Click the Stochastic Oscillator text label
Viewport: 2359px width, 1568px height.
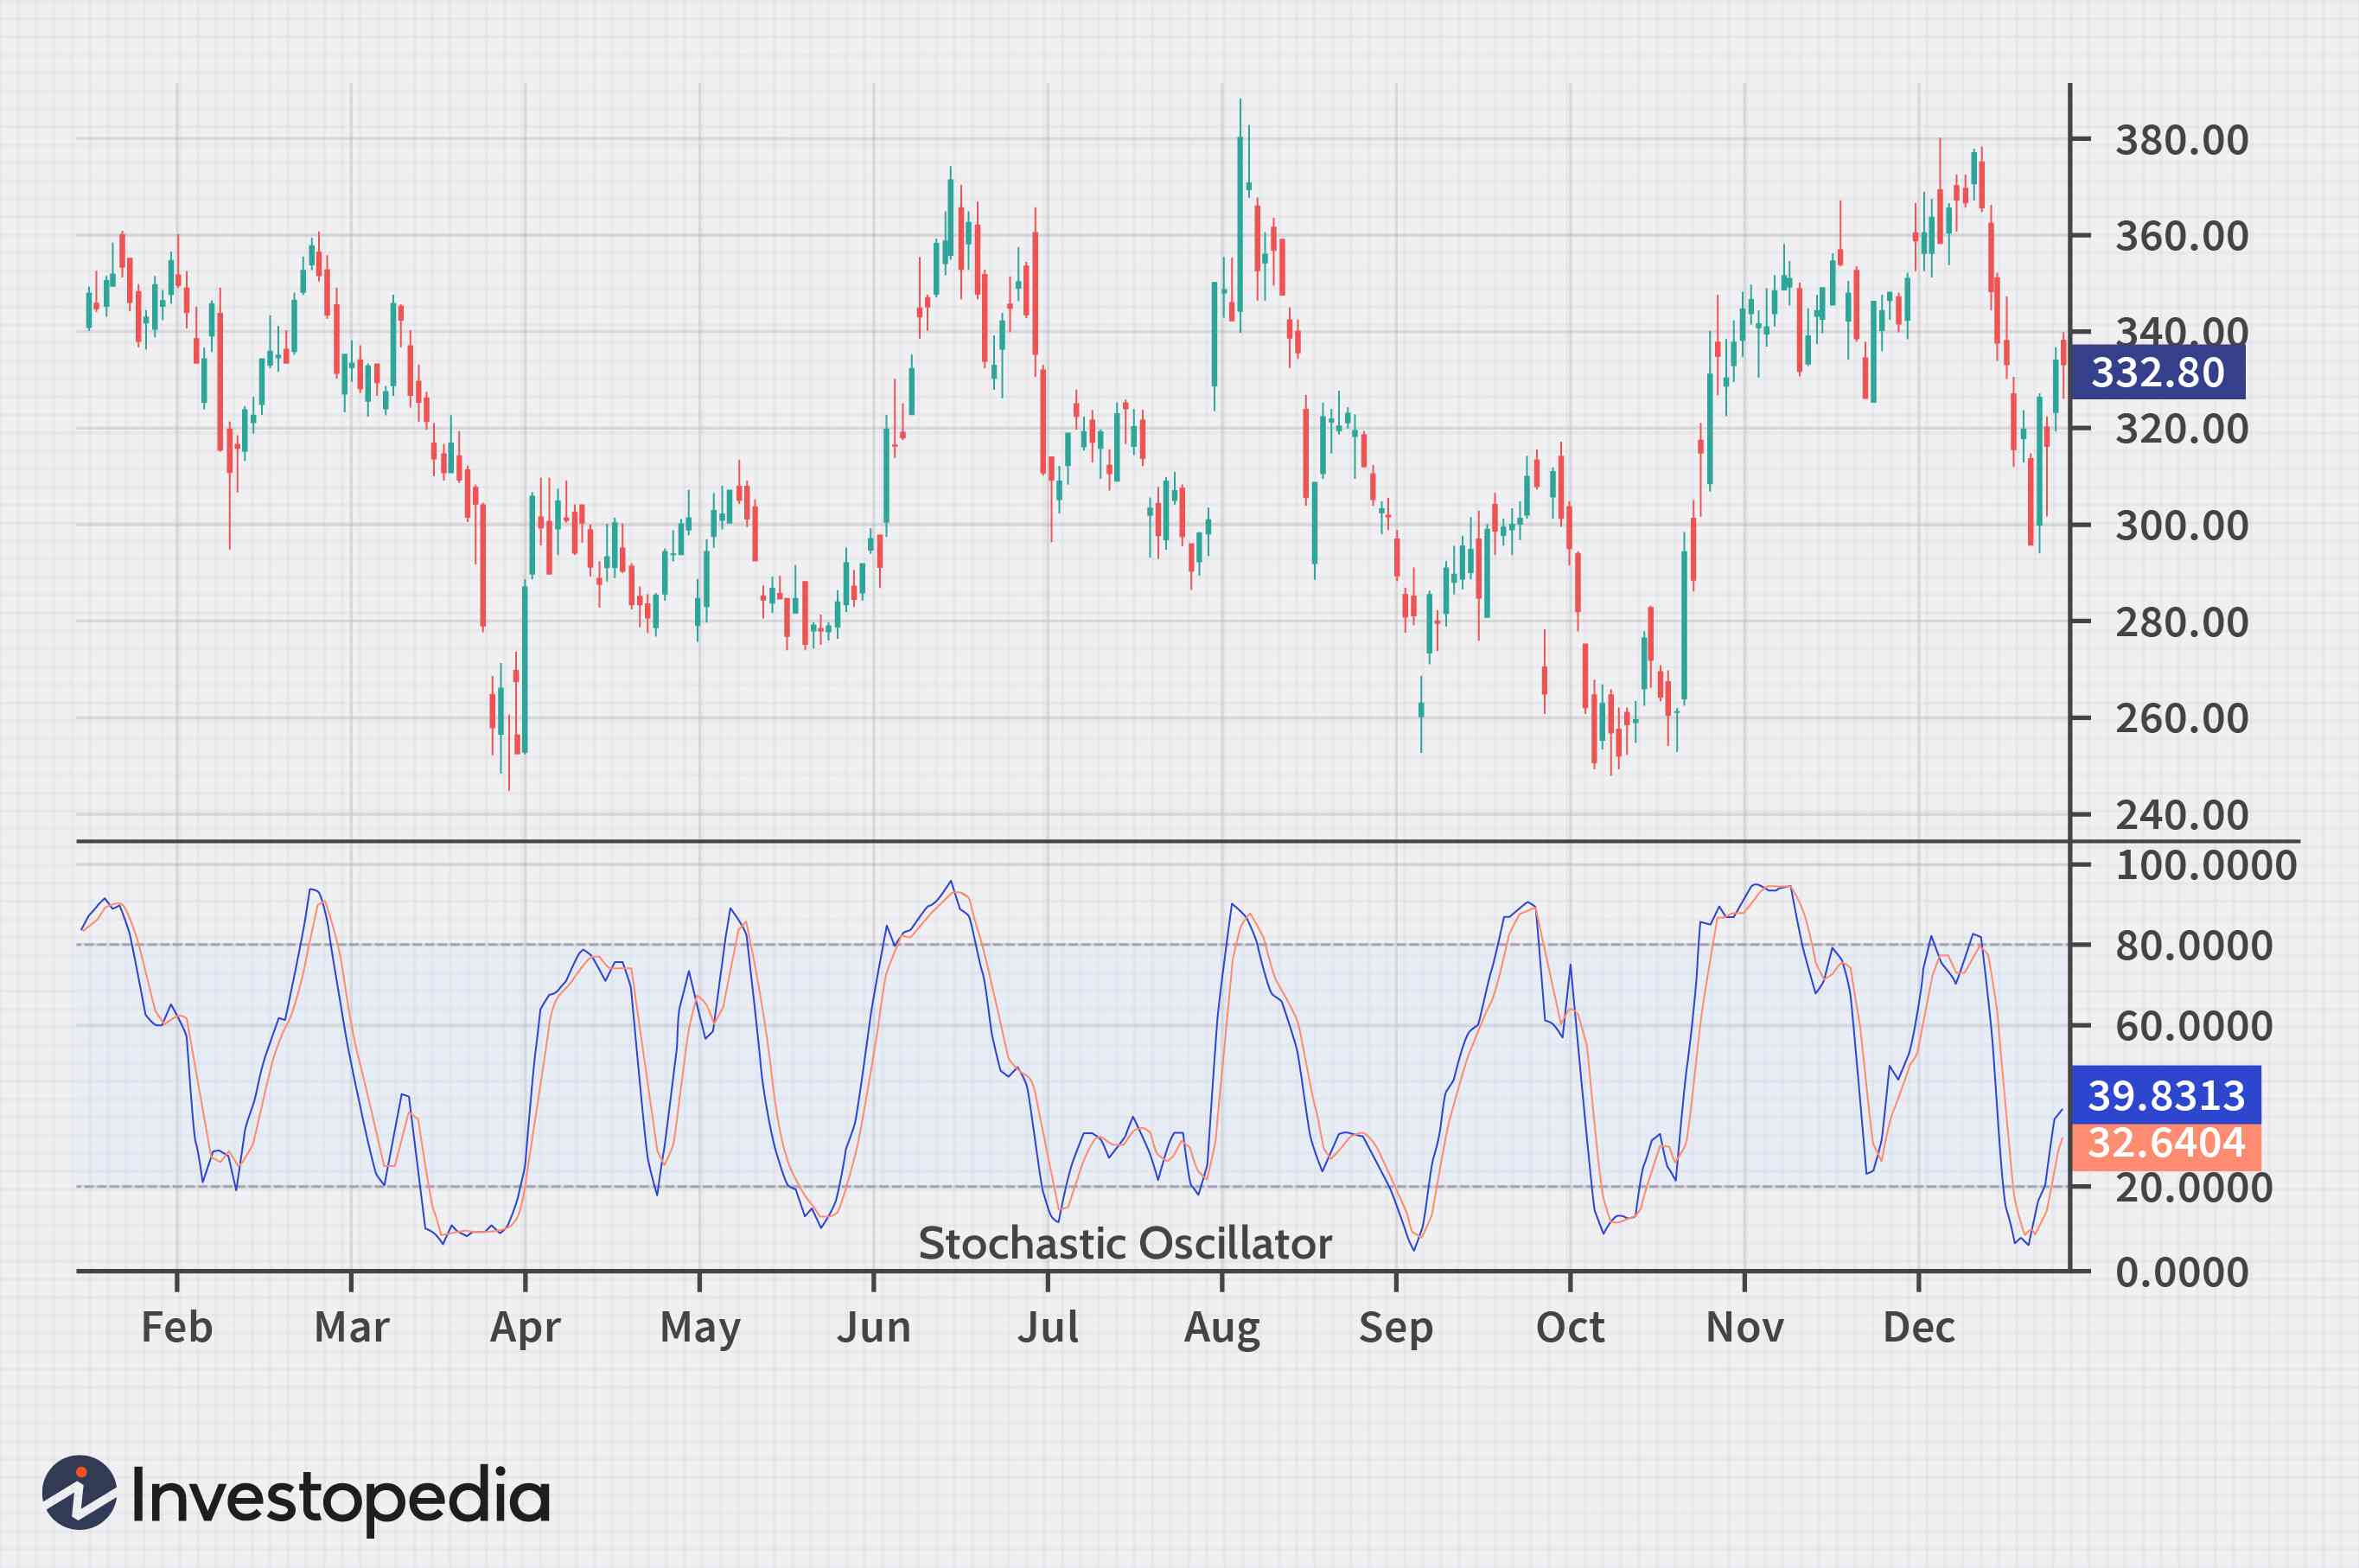(x=1125, y=1243)
